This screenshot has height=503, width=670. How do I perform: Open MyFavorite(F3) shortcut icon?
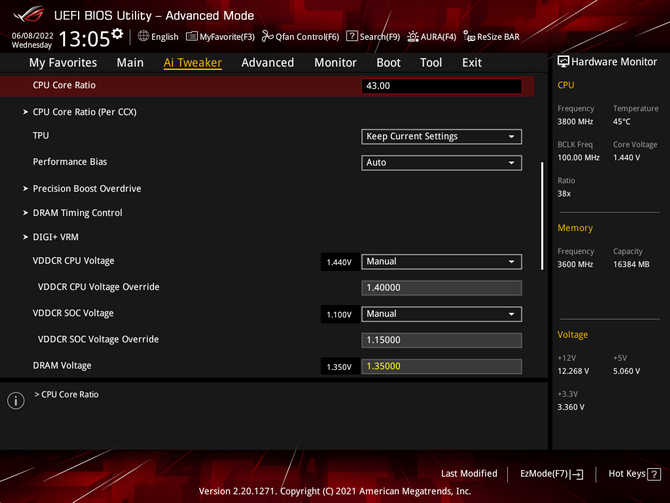192,37
